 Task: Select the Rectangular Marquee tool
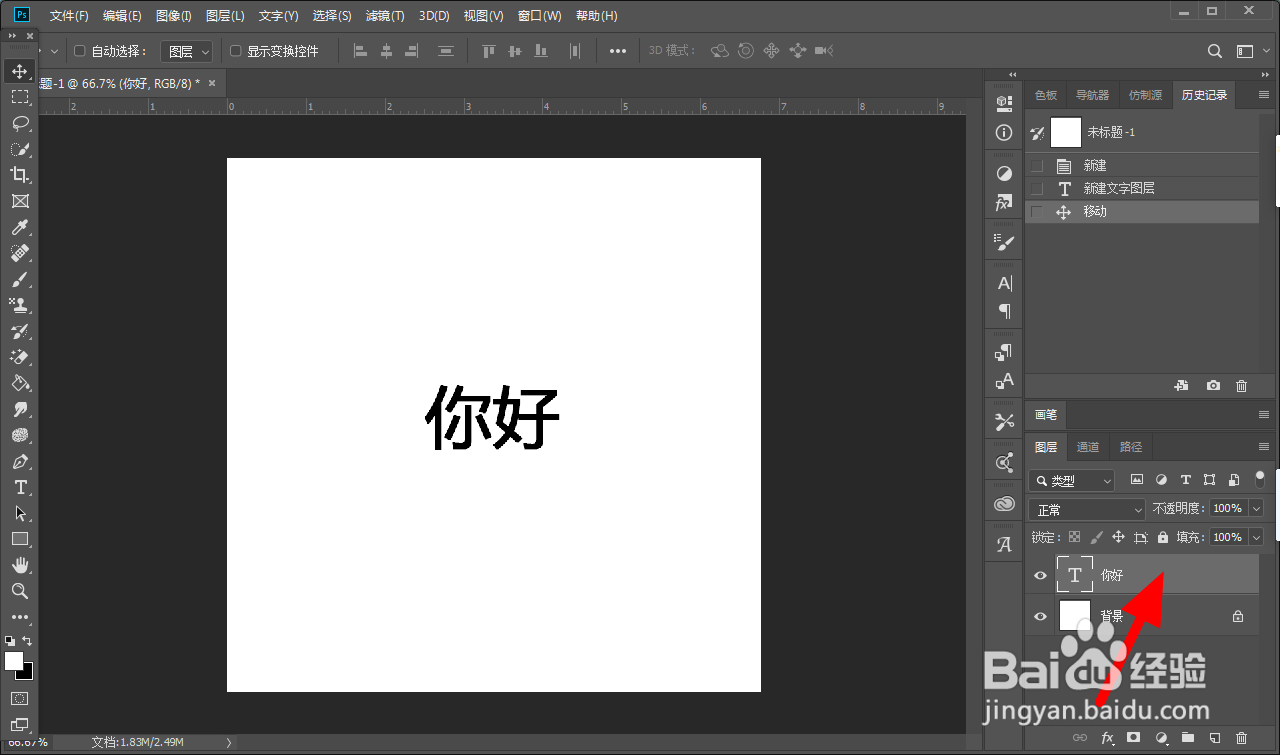pyautogui.click(x=19, y=97)
